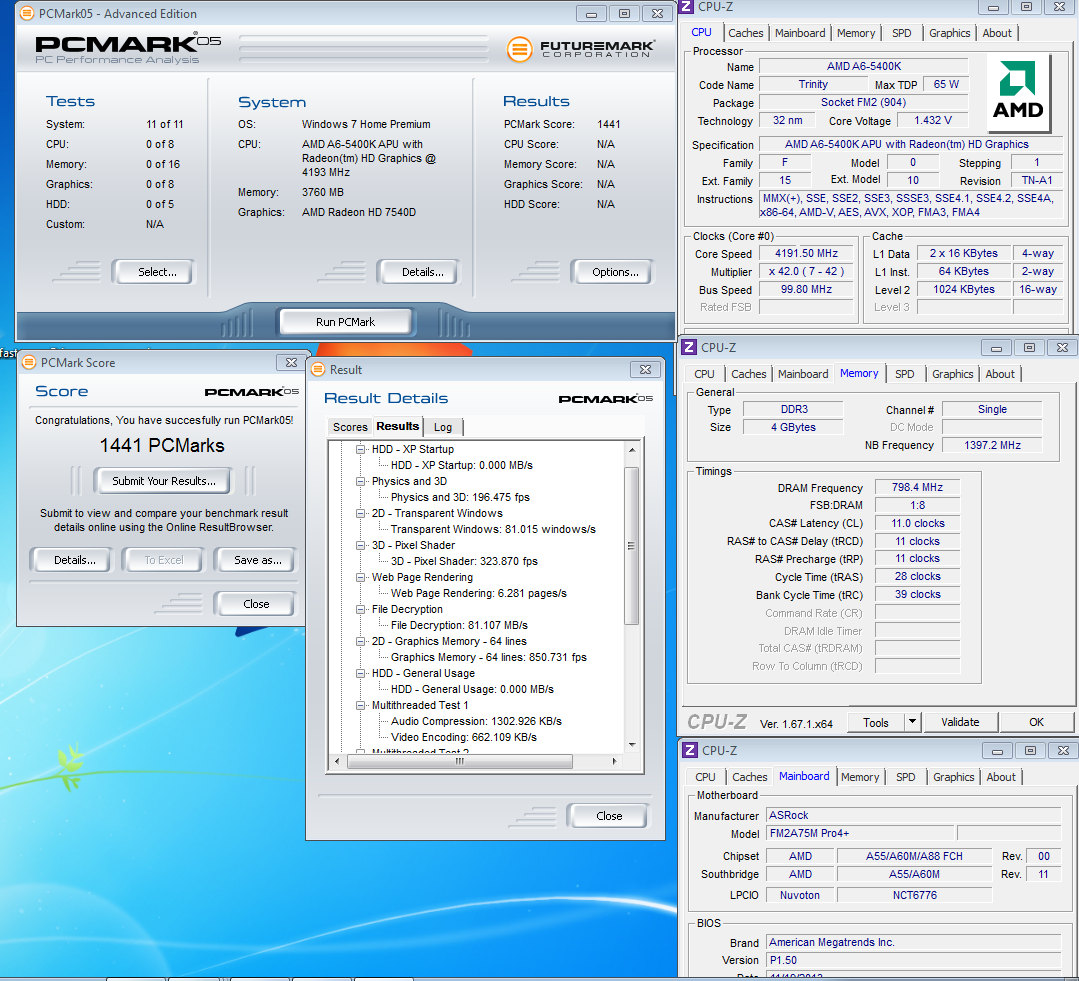
Task: Click the Run PCMark button
Action: tap(345, 321)
